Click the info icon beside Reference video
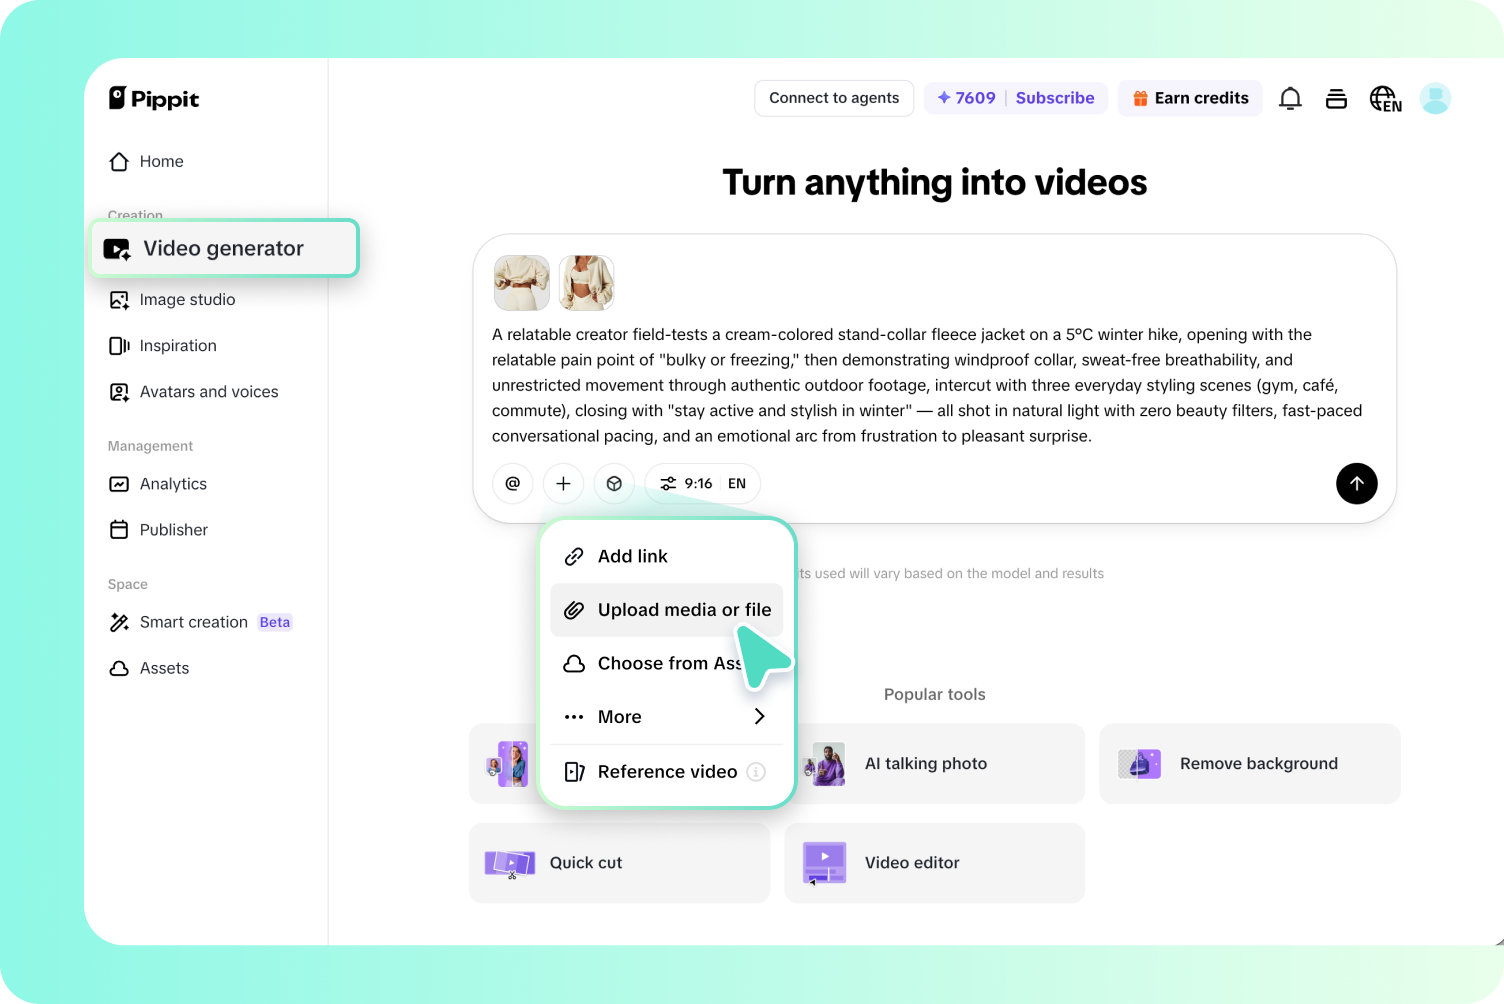Image resolution: width=1504 pixels, height=1004 pixels. pyautogui.click(x=756, y=771)
